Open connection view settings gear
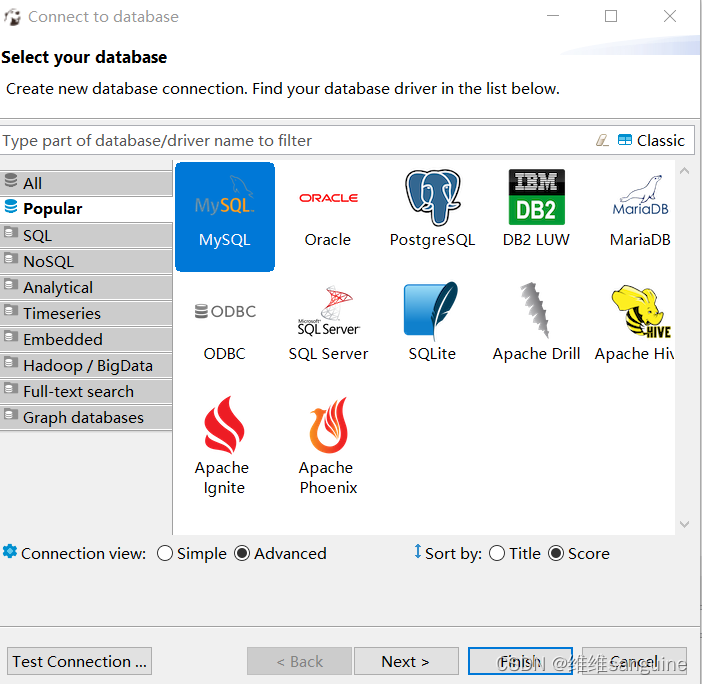 [10, 551]
